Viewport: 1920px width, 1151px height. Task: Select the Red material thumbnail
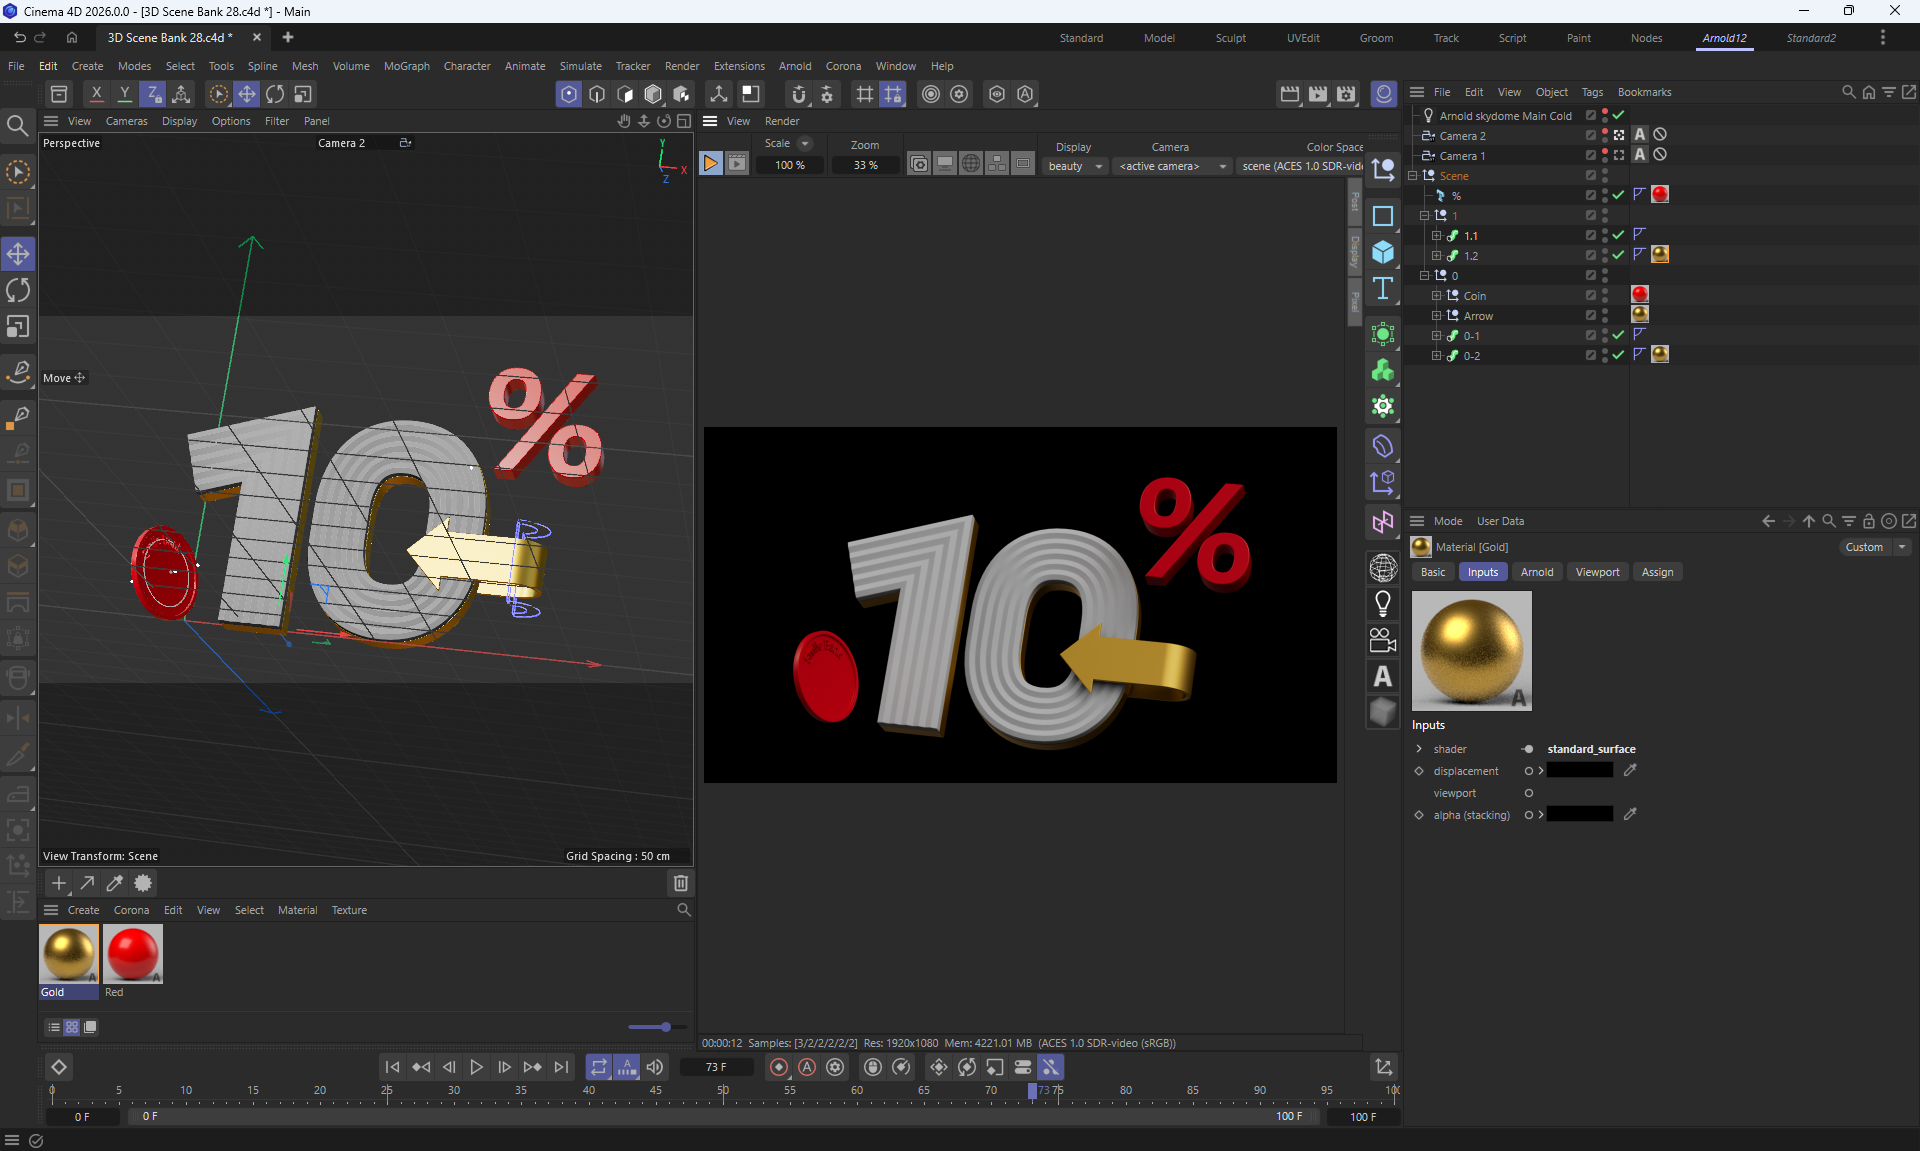(133, 953)
